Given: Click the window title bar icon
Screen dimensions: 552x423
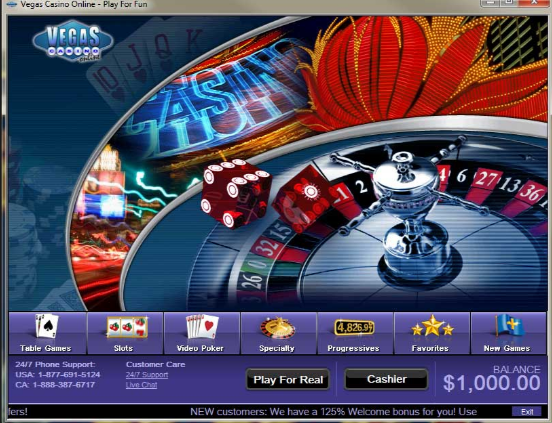Looking at the screenshot, I should click(12, 5).
